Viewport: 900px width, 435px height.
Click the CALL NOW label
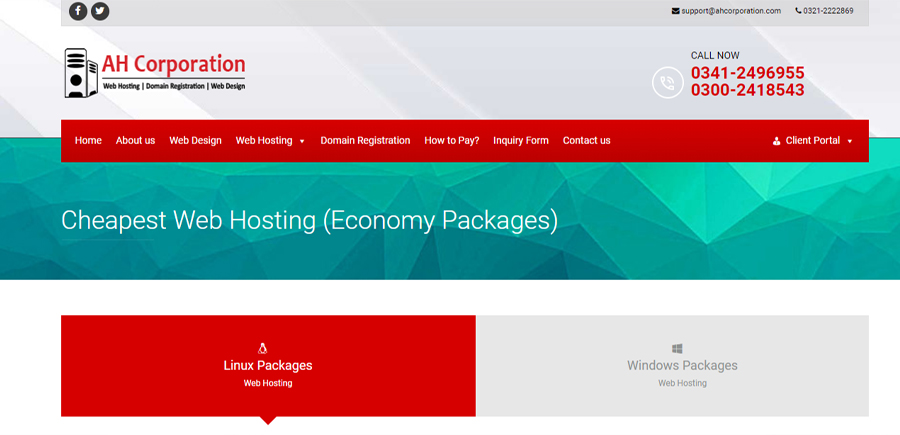(715, 56)
